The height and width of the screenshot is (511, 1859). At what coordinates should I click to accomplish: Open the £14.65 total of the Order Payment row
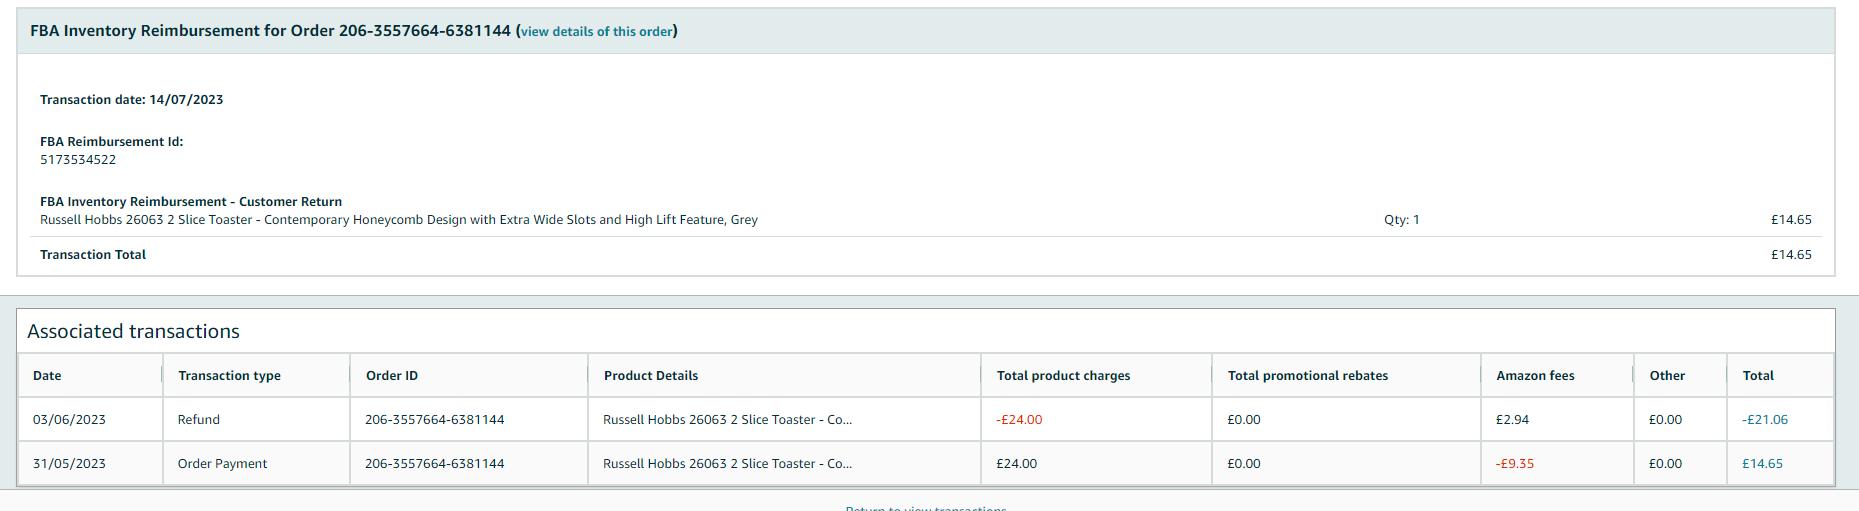pyautogui.click(x=1762, y=464)
